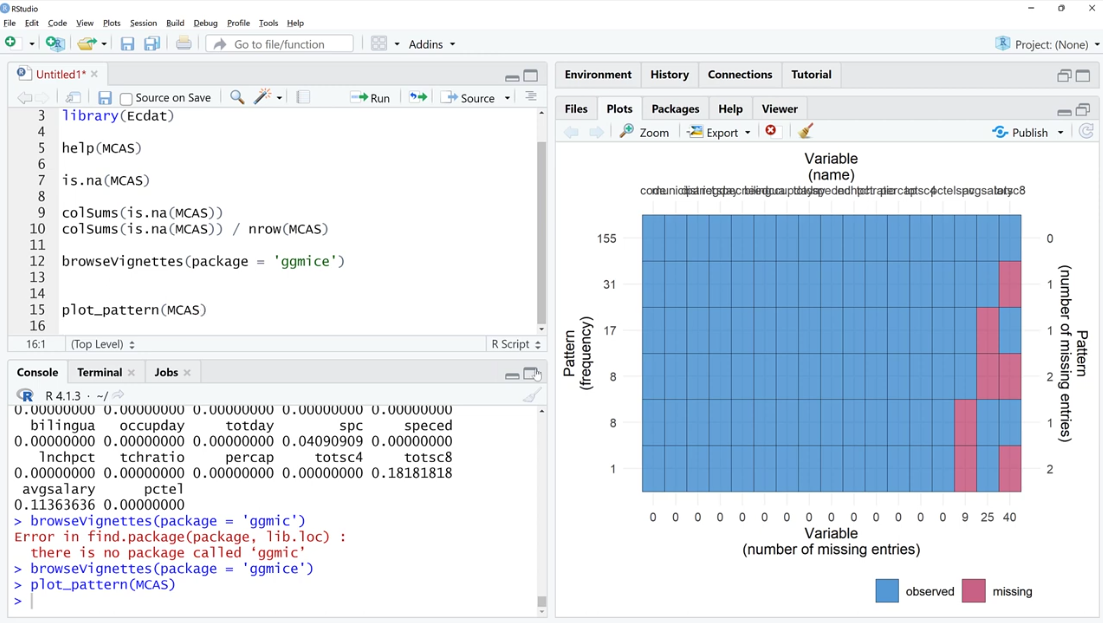The image size is (1103, 623).
Task: Click the Code Tools magic wand icon
Action: [262, 97]
